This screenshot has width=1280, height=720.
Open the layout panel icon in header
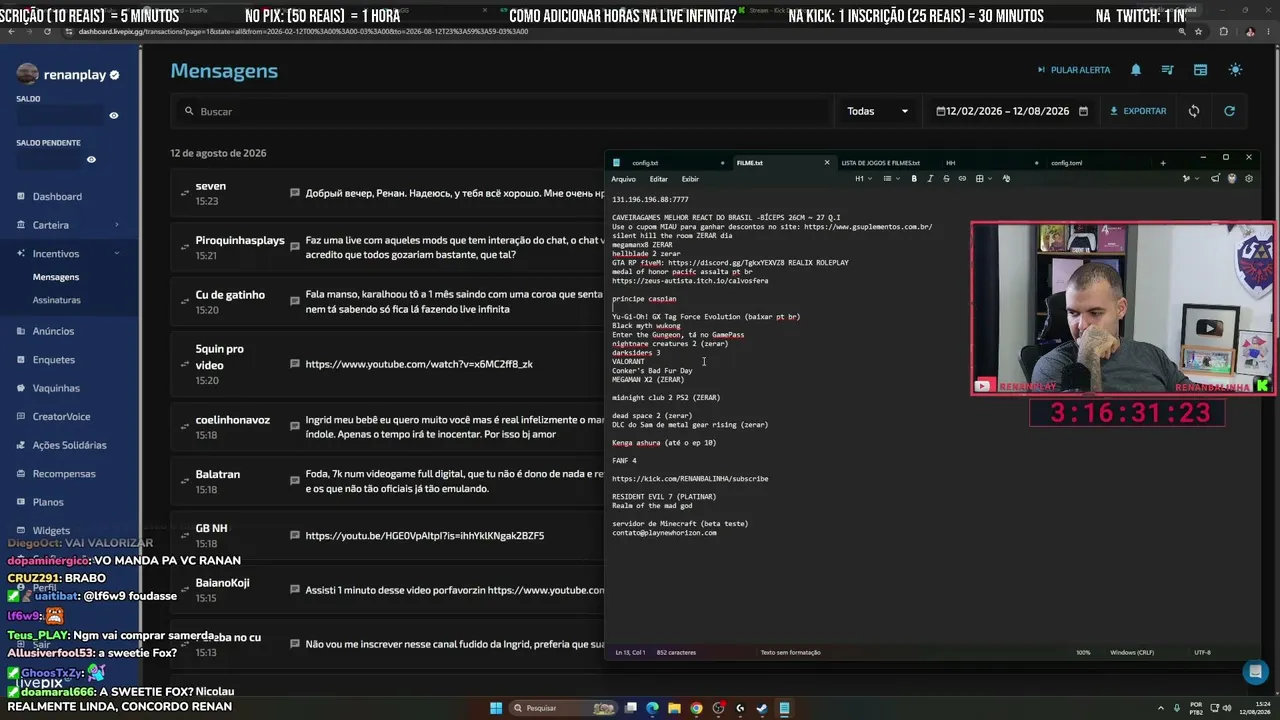[x=1201, y=70]
